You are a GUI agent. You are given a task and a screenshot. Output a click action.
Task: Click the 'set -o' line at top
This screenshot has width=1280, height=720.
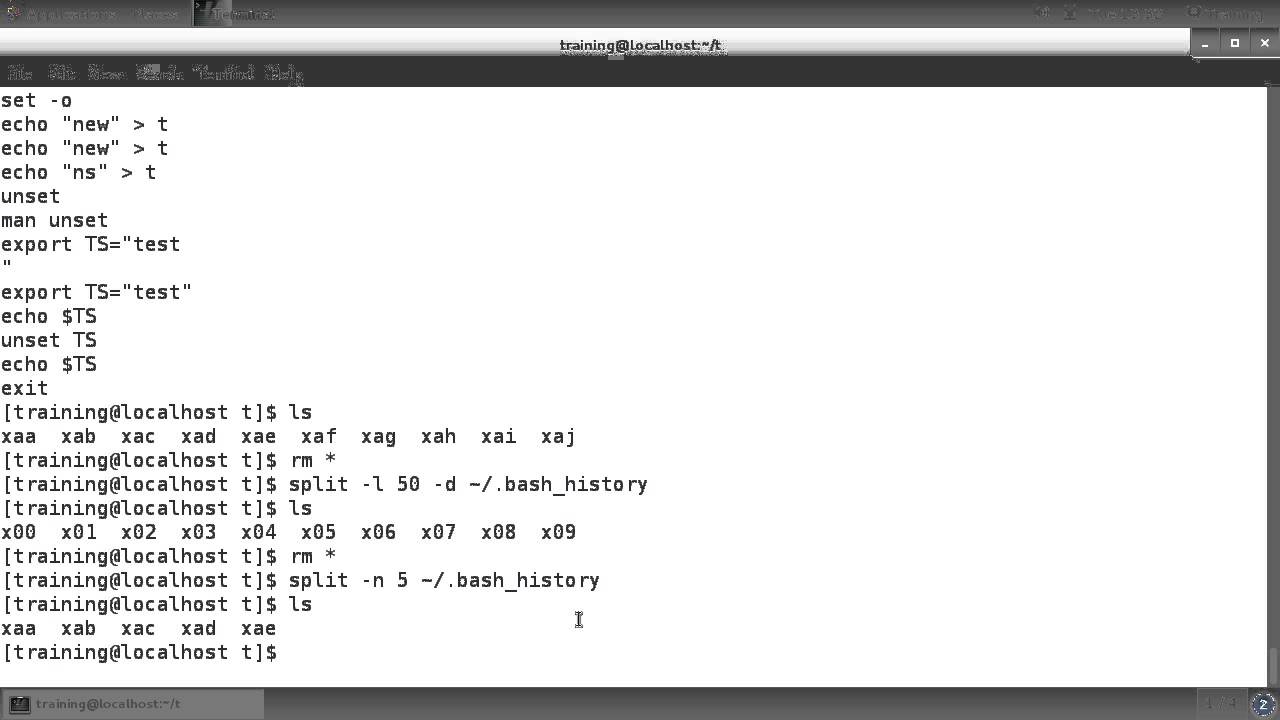coord(36,100)
